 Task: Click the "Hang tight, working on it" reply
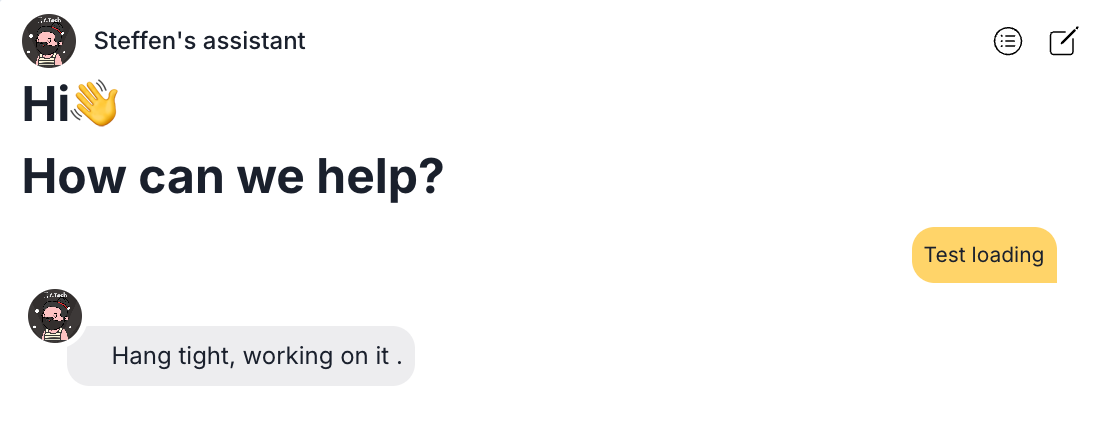pos(241,355)
